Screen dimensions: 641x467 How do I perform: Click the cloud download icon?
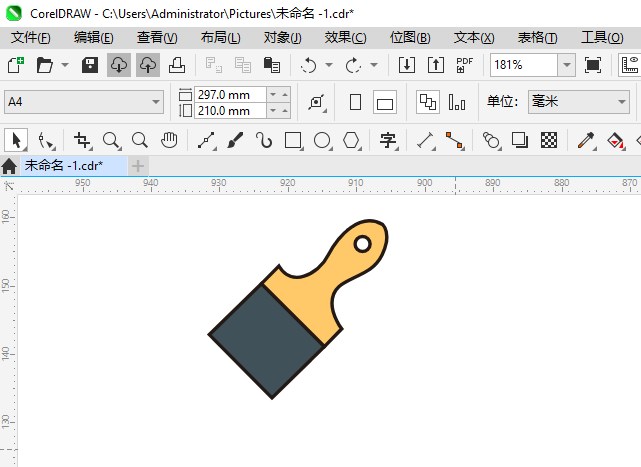click(119, 65)
